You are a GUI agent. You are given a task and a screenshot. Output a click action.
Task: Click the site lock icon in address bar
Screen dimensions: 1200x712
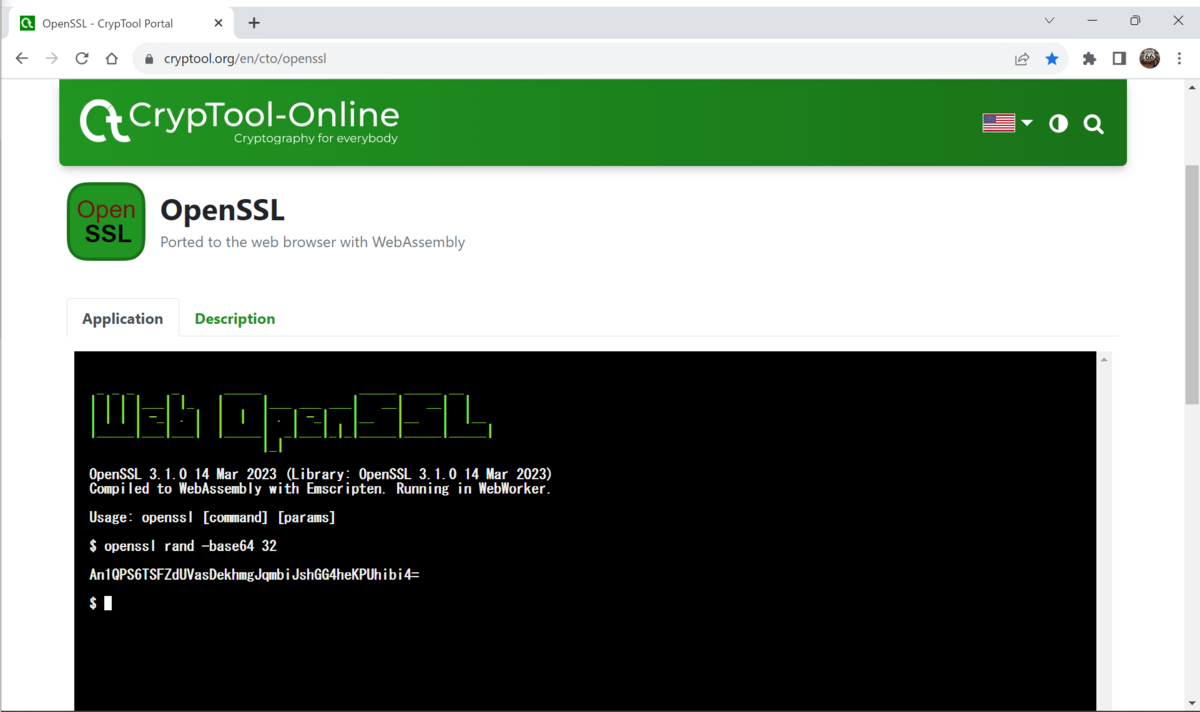click(148, 58)
